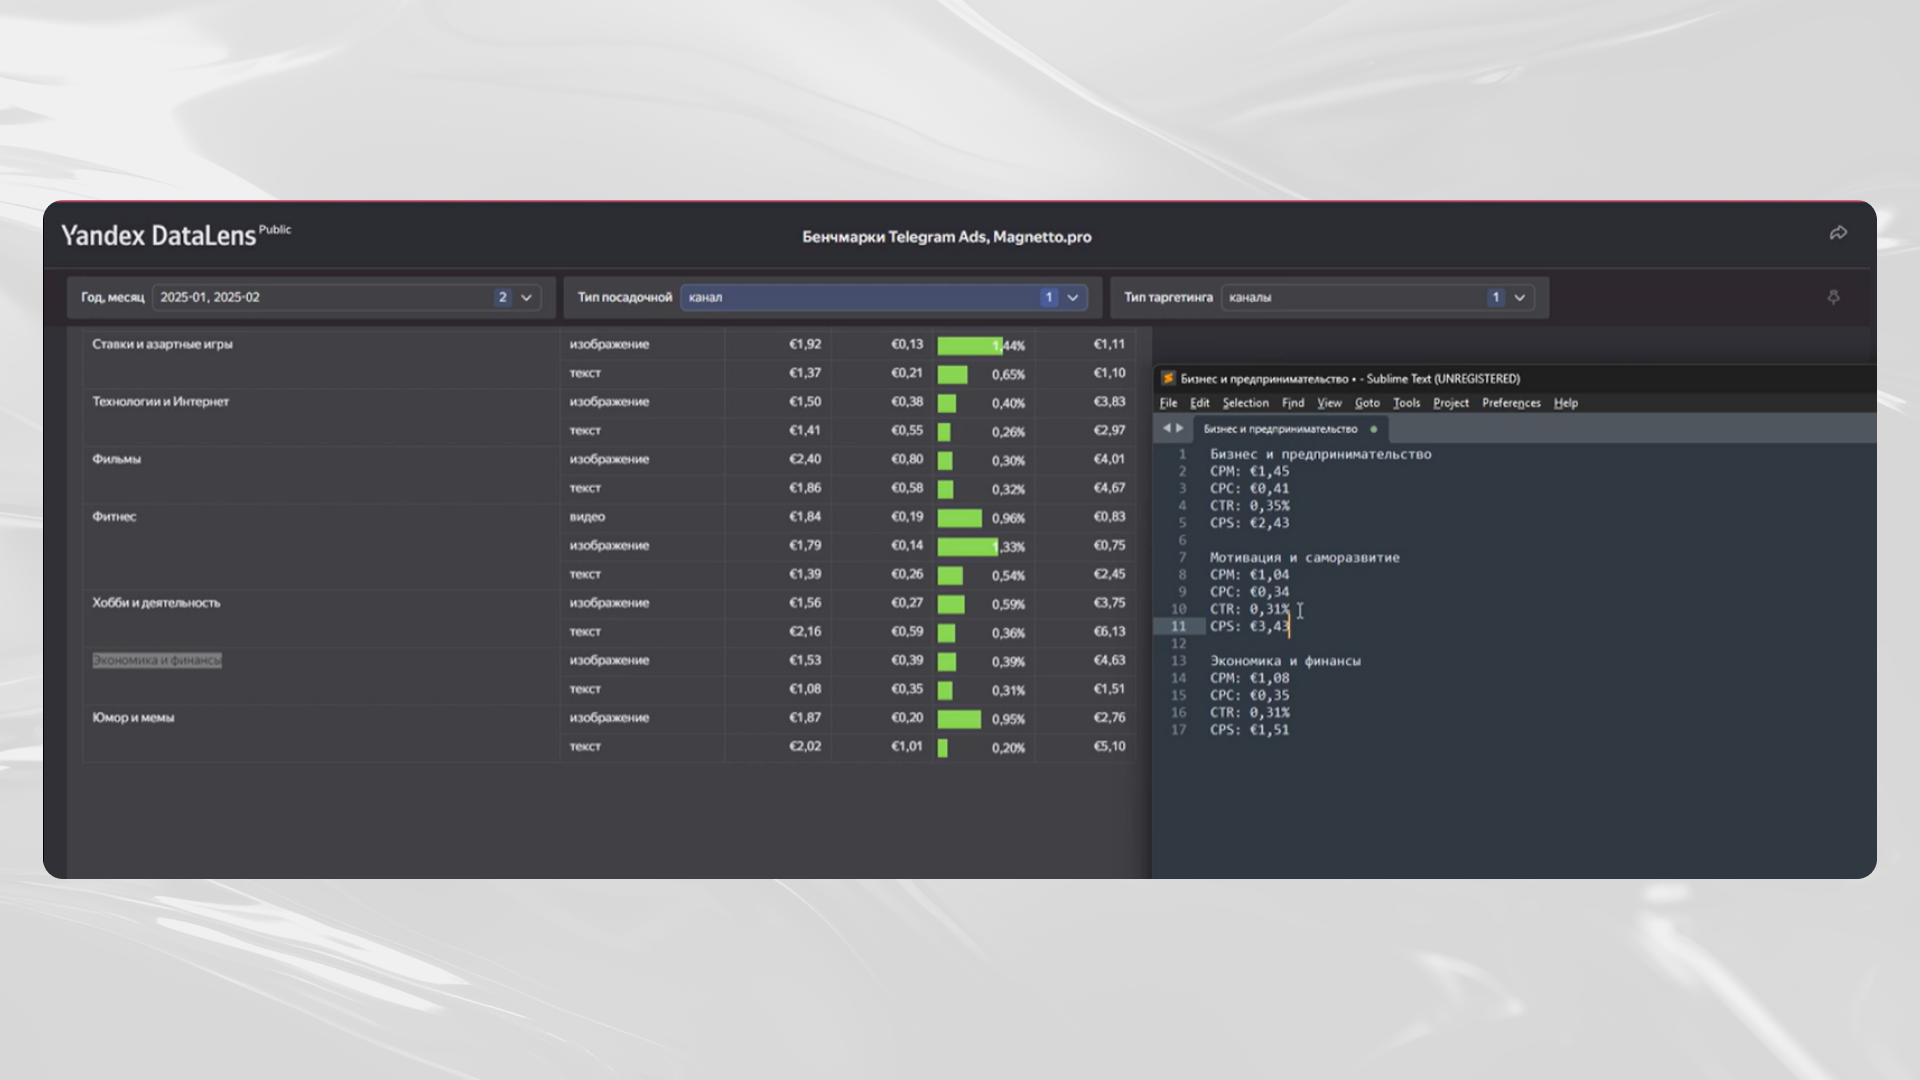Open the Selection menu in Sublime Text
The width and height of the screenshot is (1920, 1080).
click(1245, 403)
